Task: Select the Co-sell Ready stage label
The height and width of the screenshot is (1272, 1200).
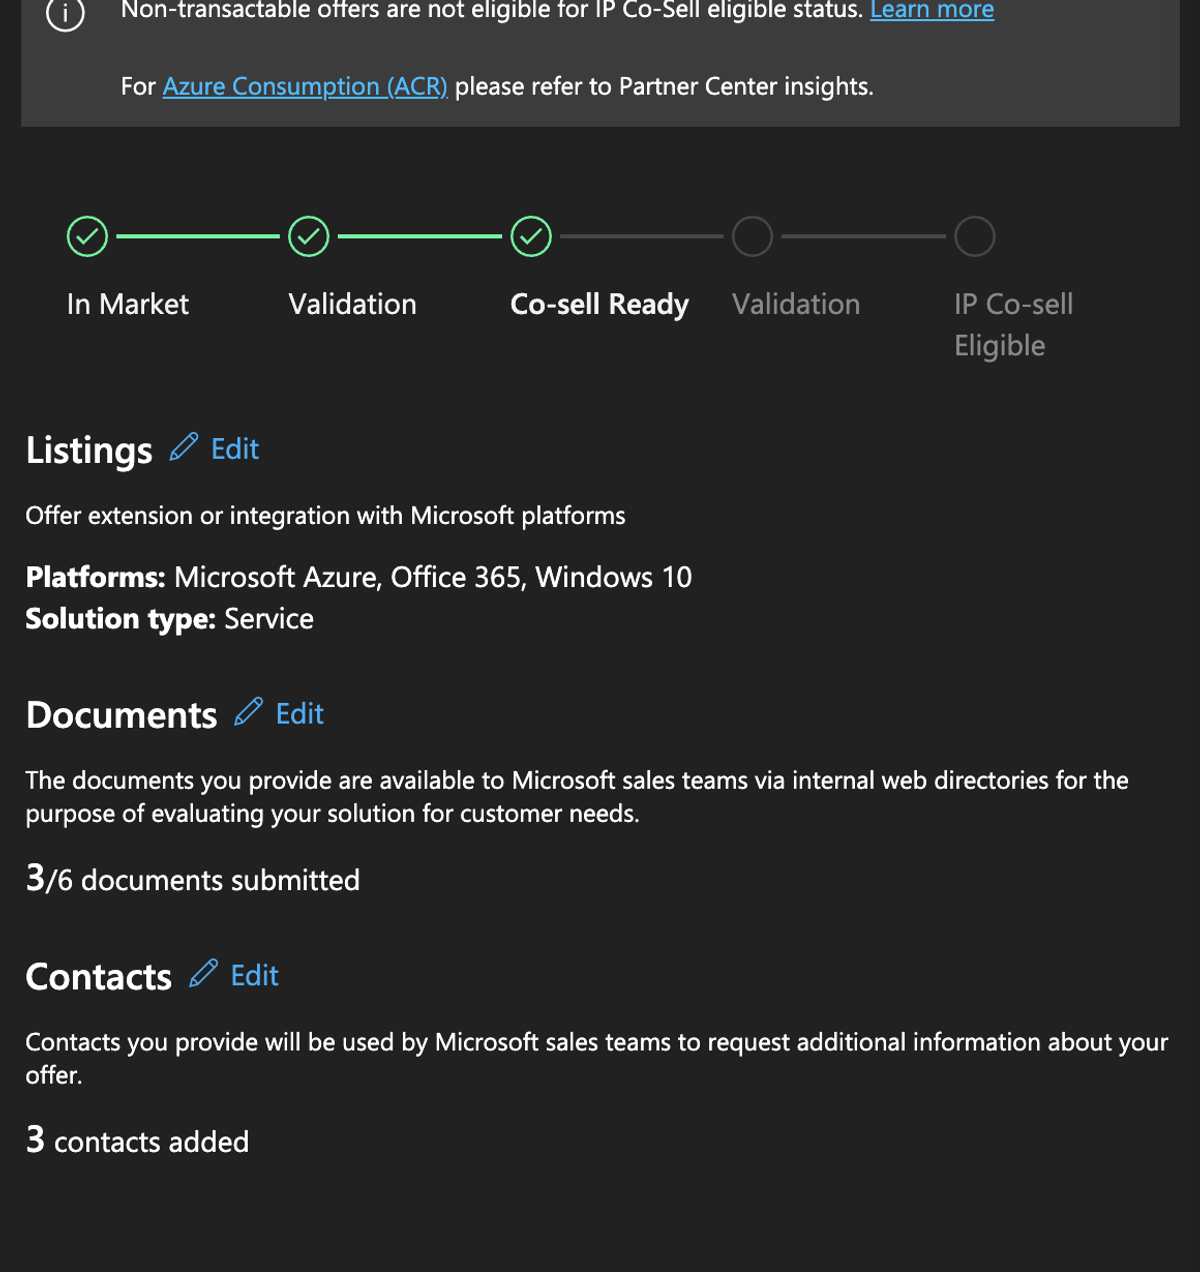Action: [599, 304]
